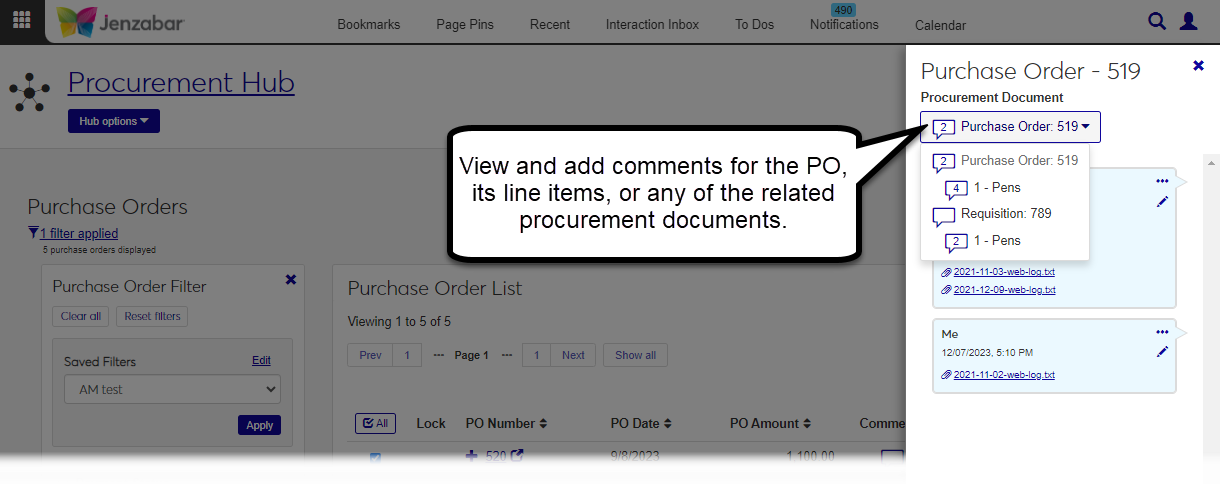Open the Saved Filters AM test dropdown
The height and width of the screenshot is (485, 1220).
click(172, 389)
